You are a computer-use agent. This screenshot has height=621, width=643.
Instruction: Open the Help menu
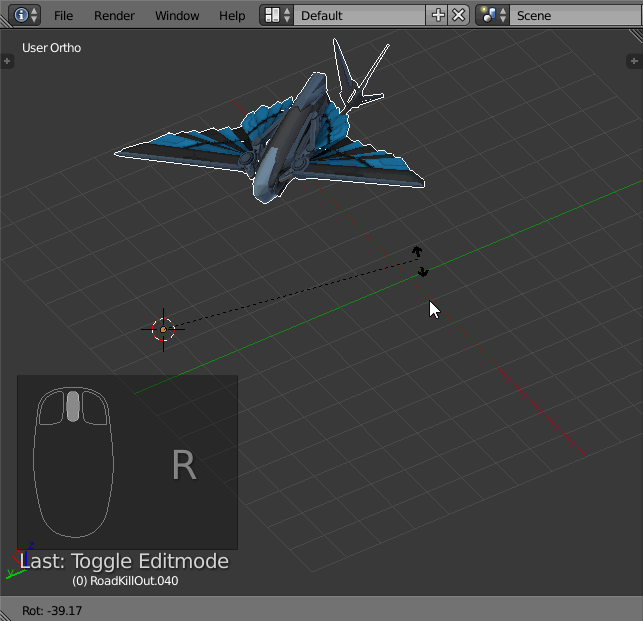[x=232, y=16]
